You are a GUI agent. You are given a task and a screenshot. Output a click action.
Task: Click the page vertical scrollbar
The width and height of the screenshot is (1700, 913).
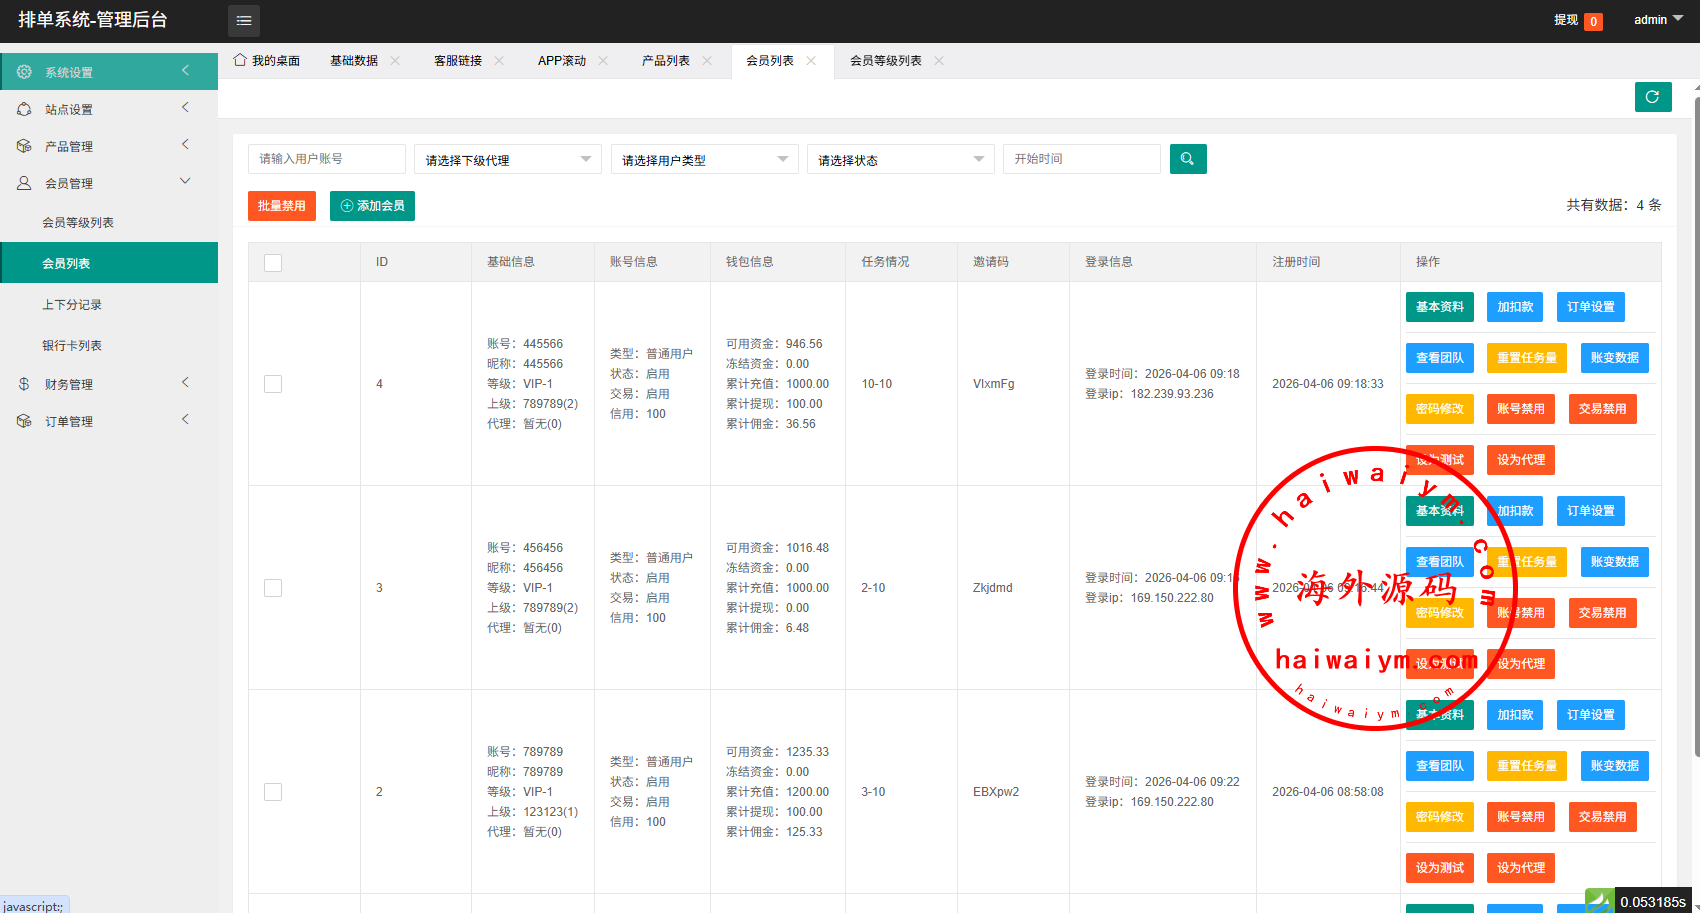[1696, 400]
